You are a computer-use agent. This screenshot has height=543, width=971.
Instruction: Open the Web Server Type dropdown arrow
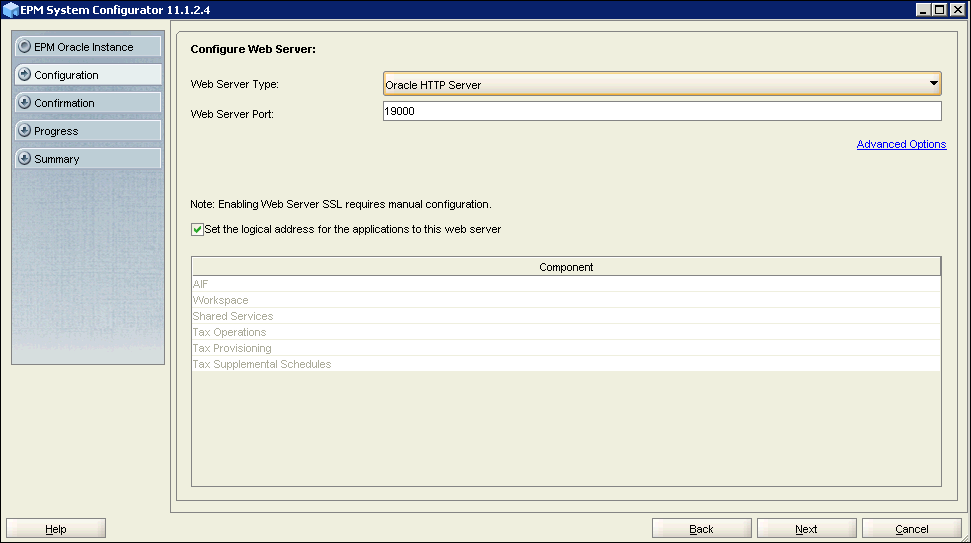(x=933, y=84)
